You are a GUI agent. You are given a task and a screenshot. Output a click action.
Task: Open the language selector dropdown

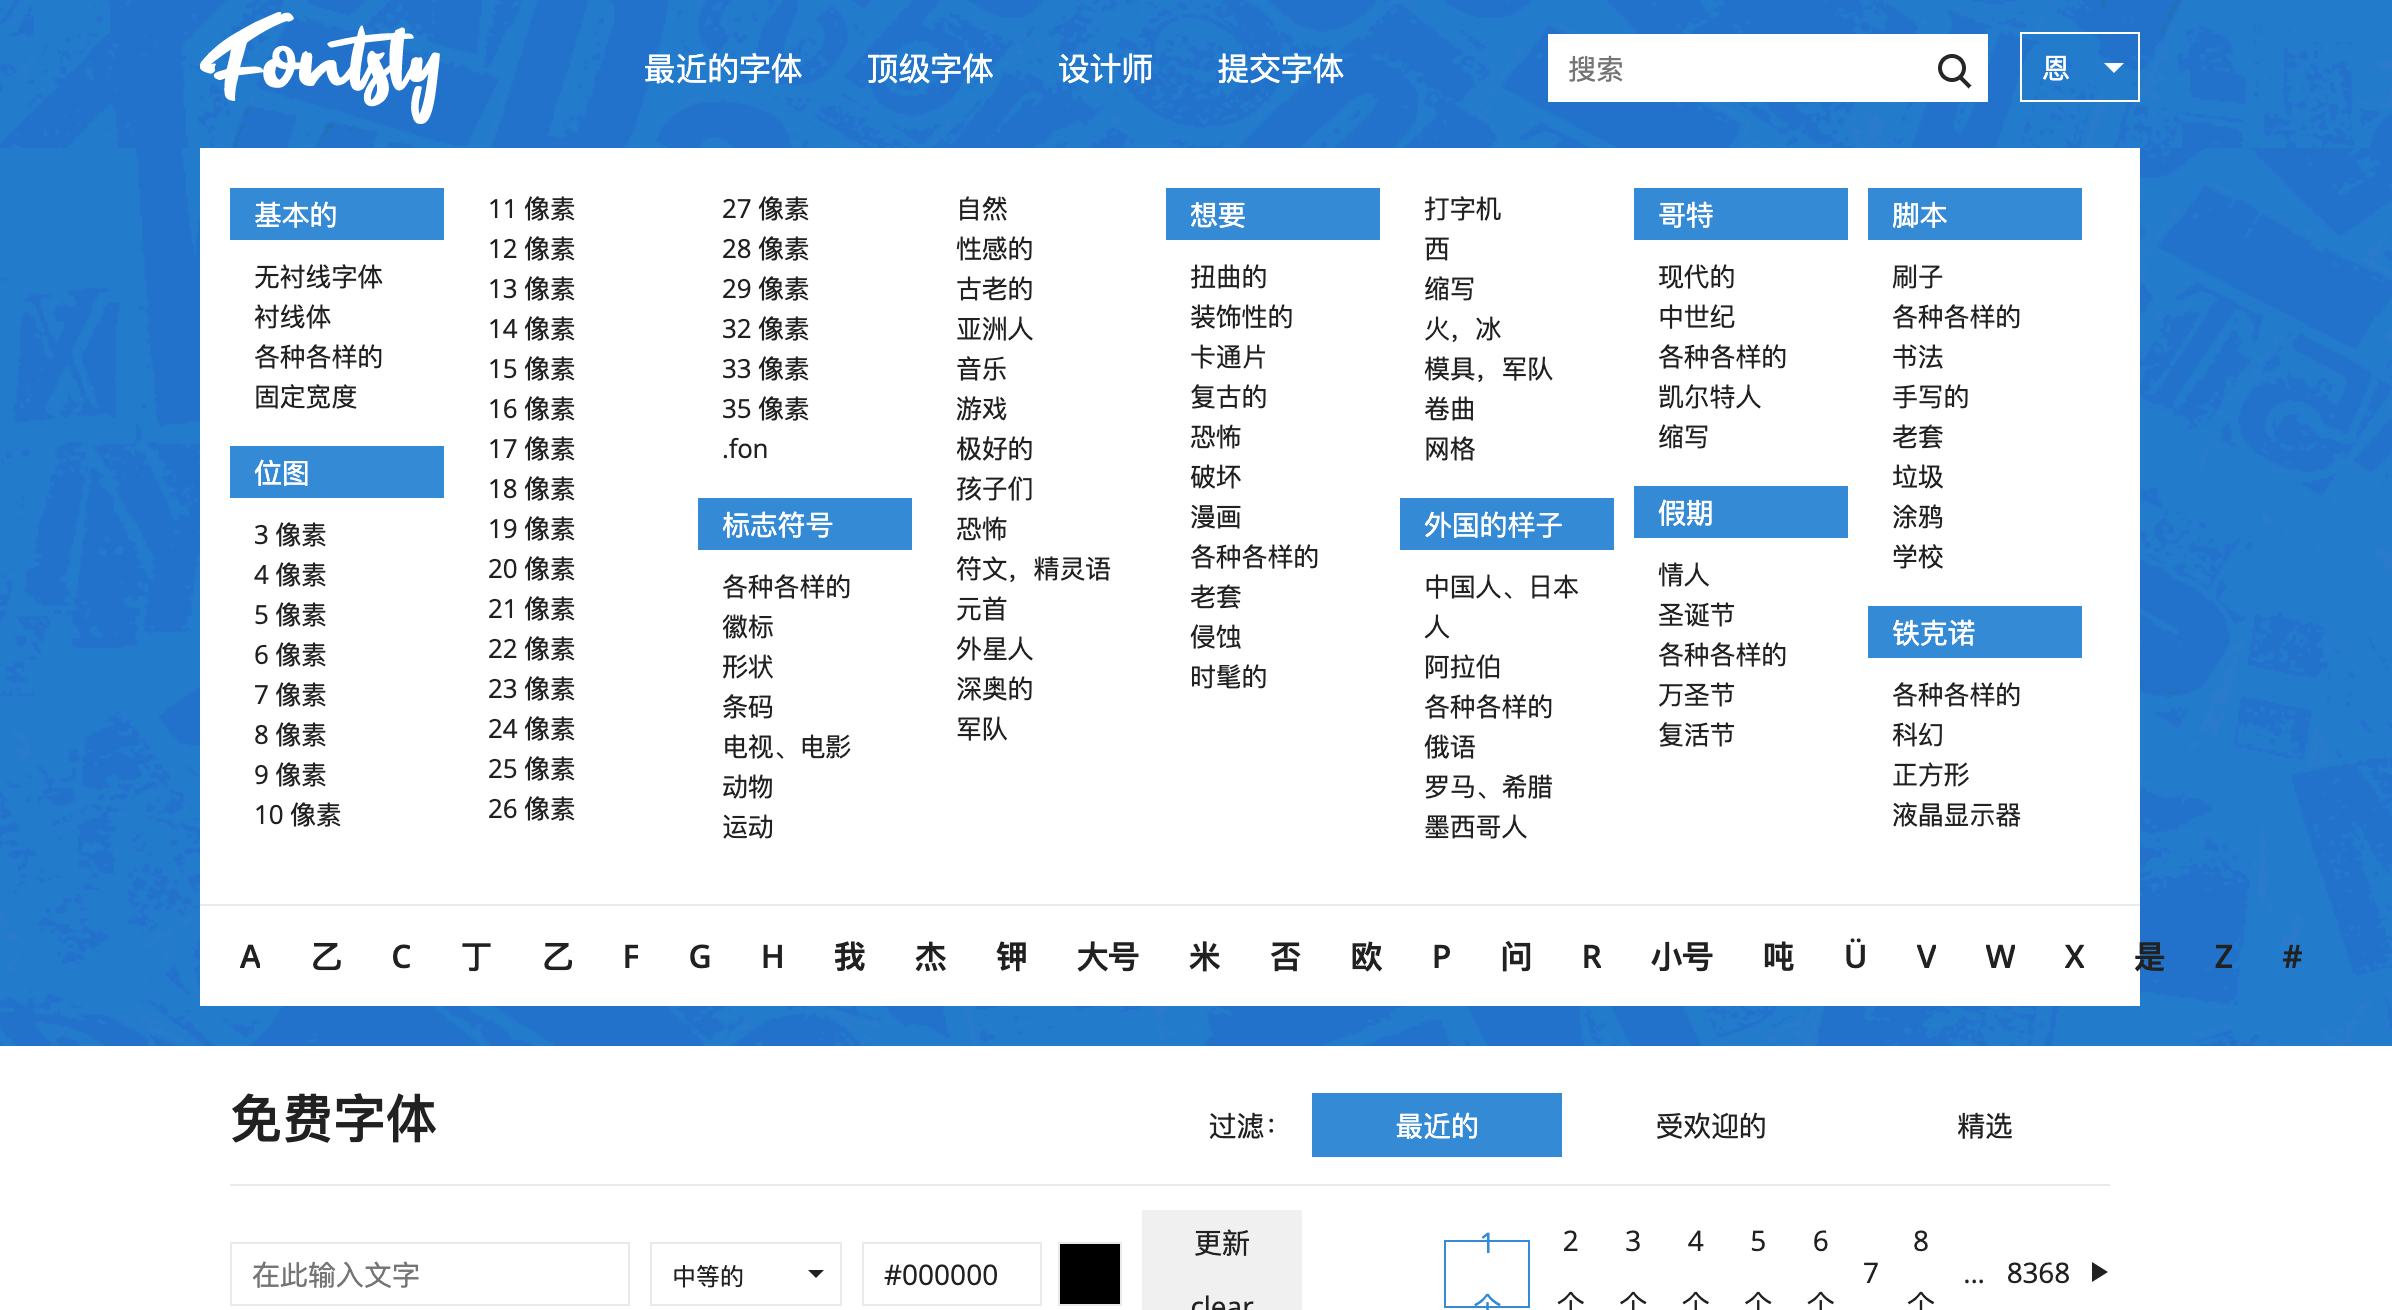(x=2079, y=67)
